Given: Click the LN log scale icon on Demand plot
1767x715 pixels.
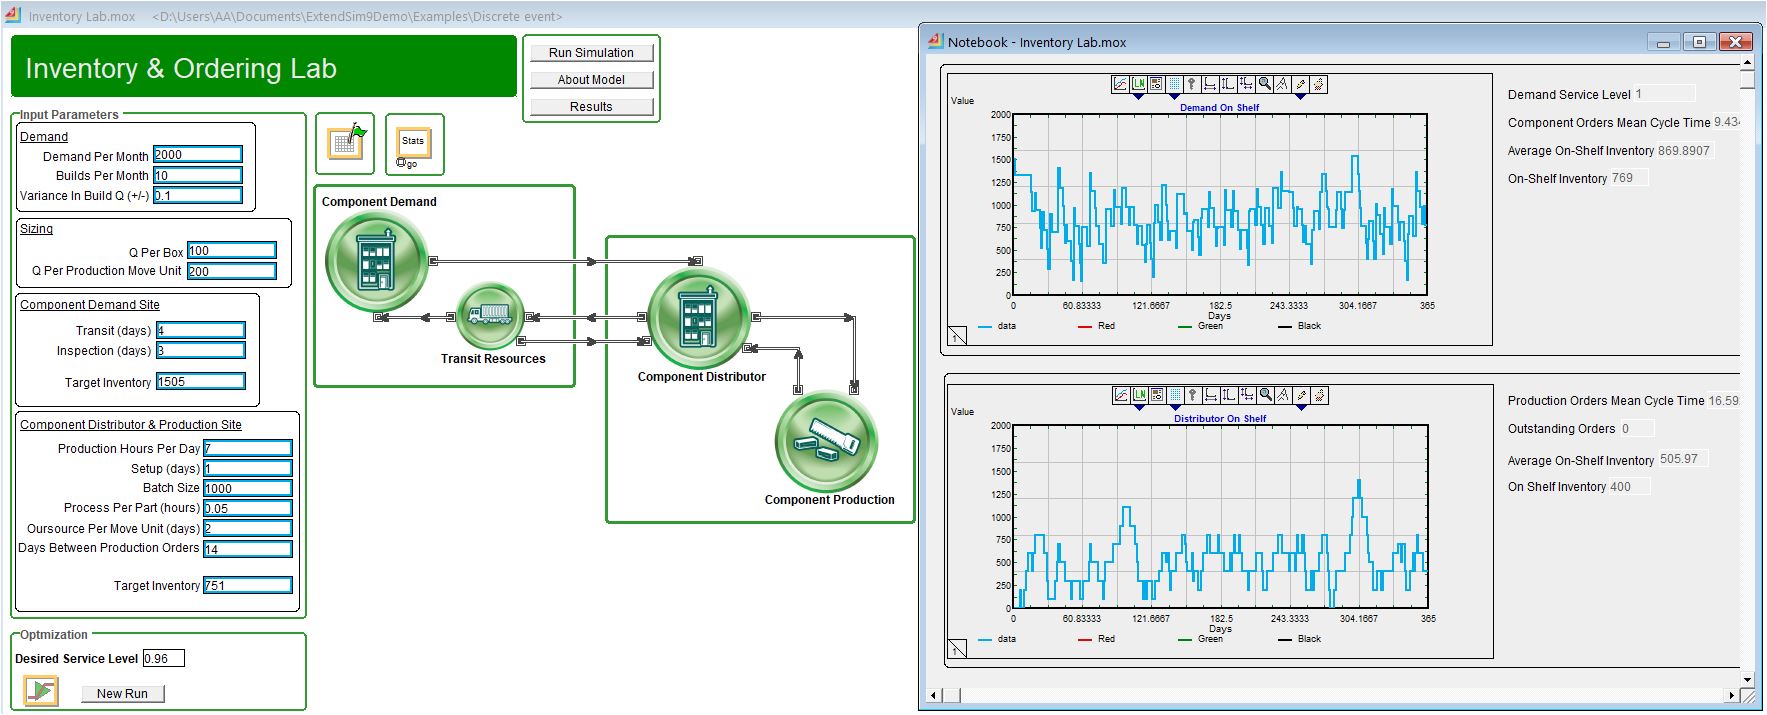Looking at the screenshot, I should [x=1138, y=84].
